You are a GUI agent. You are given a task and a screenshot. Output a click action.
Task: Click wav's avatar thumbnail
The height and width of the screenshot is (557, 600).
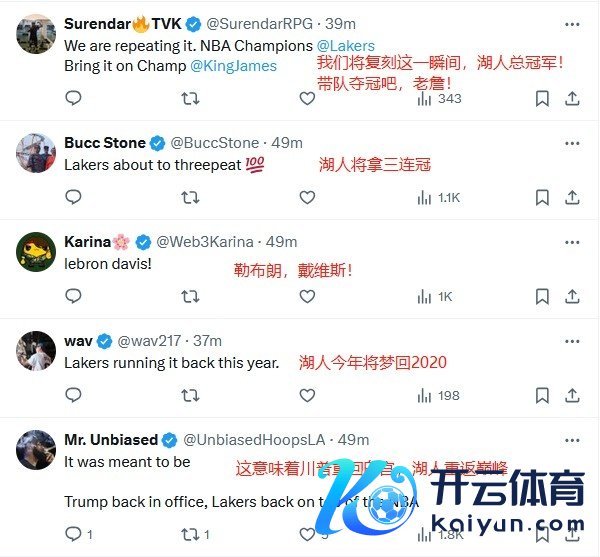(x=36, y=351)
